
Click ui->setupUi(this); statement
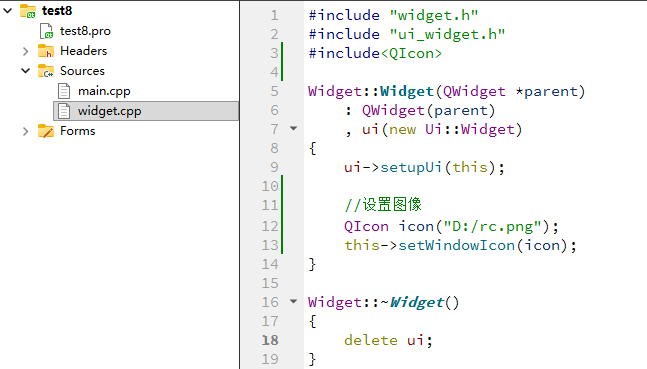click(424, 168)
